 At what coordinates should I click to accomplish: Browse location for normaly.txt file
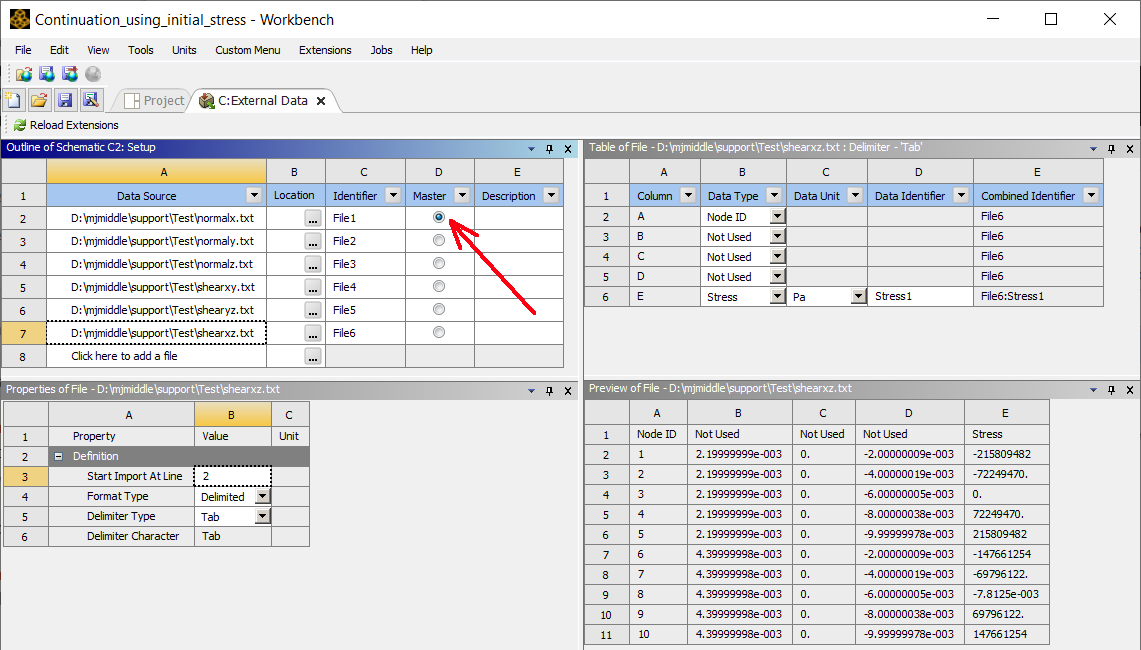click(313, 242)
